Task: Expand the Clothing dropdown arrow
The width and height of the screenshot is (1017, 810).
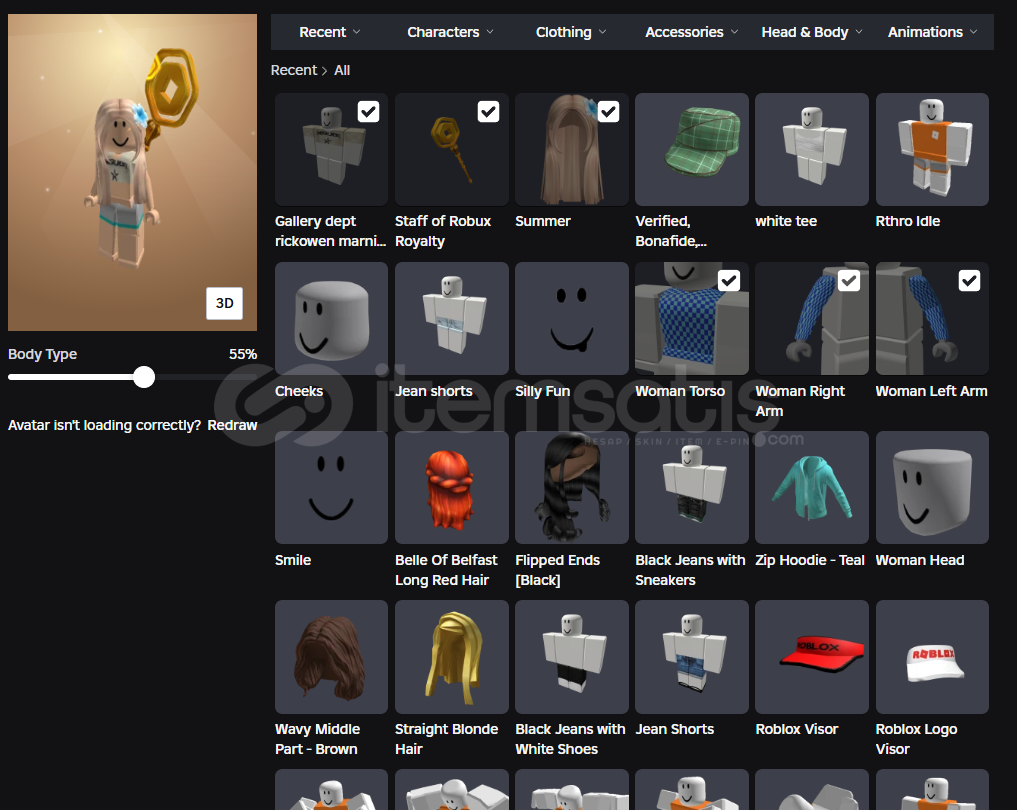Action: [603, 32]
